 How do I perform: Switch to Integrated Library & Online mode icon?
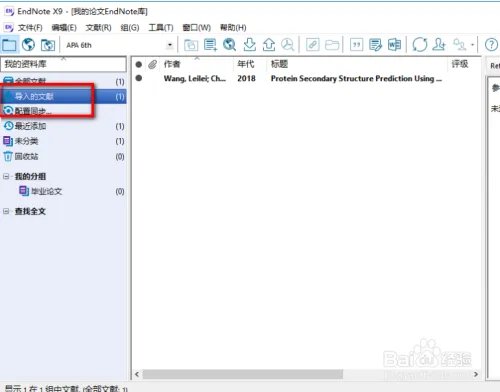point(48,45)
